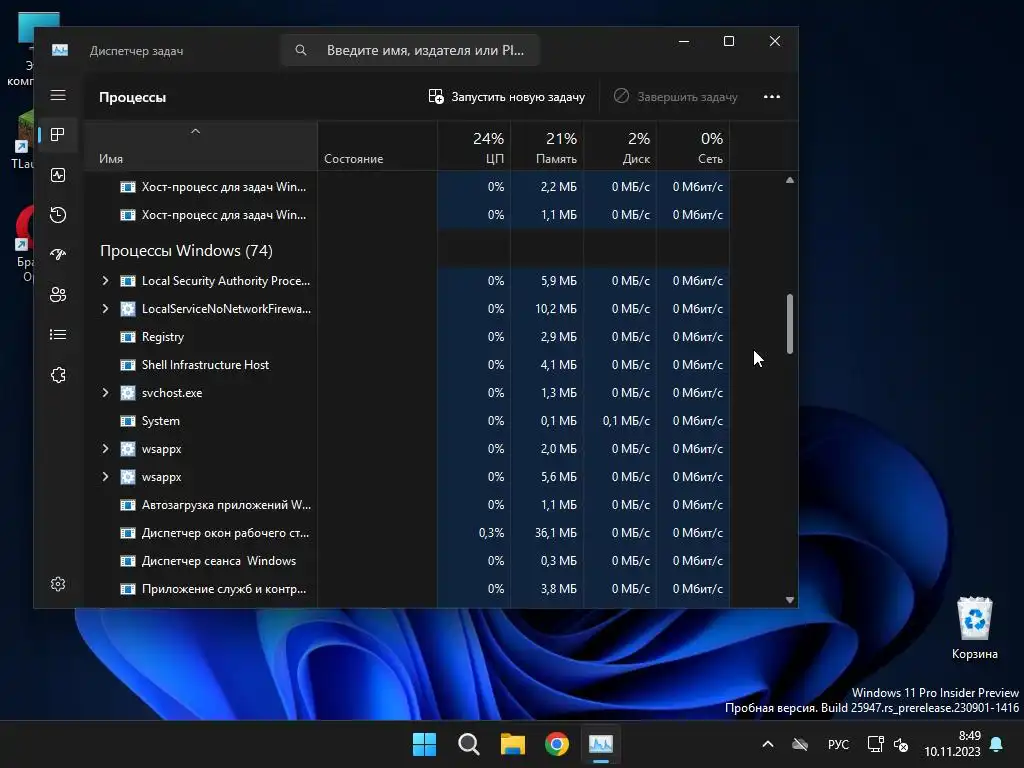1024x768 pixels.
Task: Select the 2,2 МБ Хост-процесс row
Action: tap(407, 187)
